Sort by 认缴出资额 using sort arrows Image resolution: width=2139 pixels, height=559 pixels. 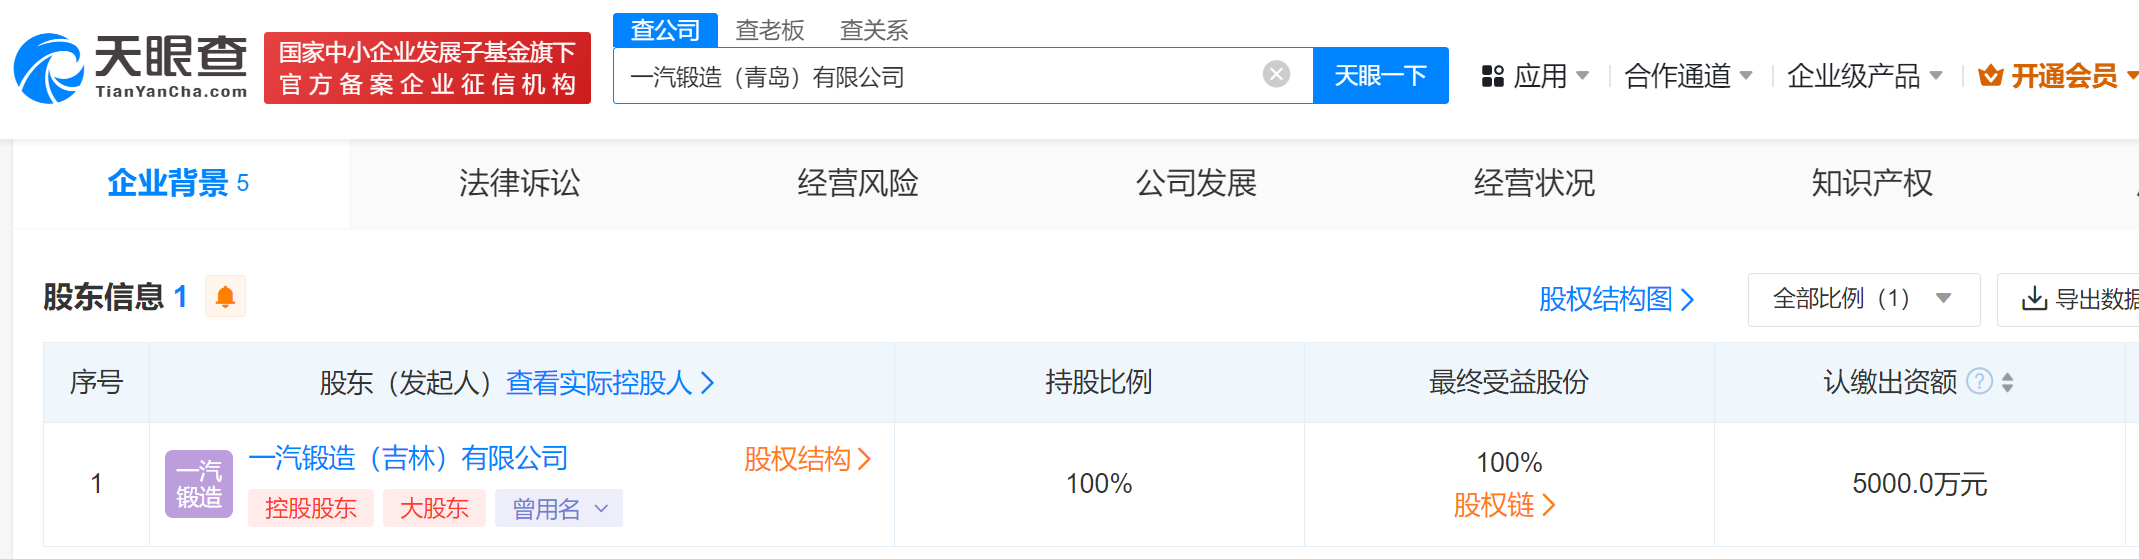point(2007,382)
